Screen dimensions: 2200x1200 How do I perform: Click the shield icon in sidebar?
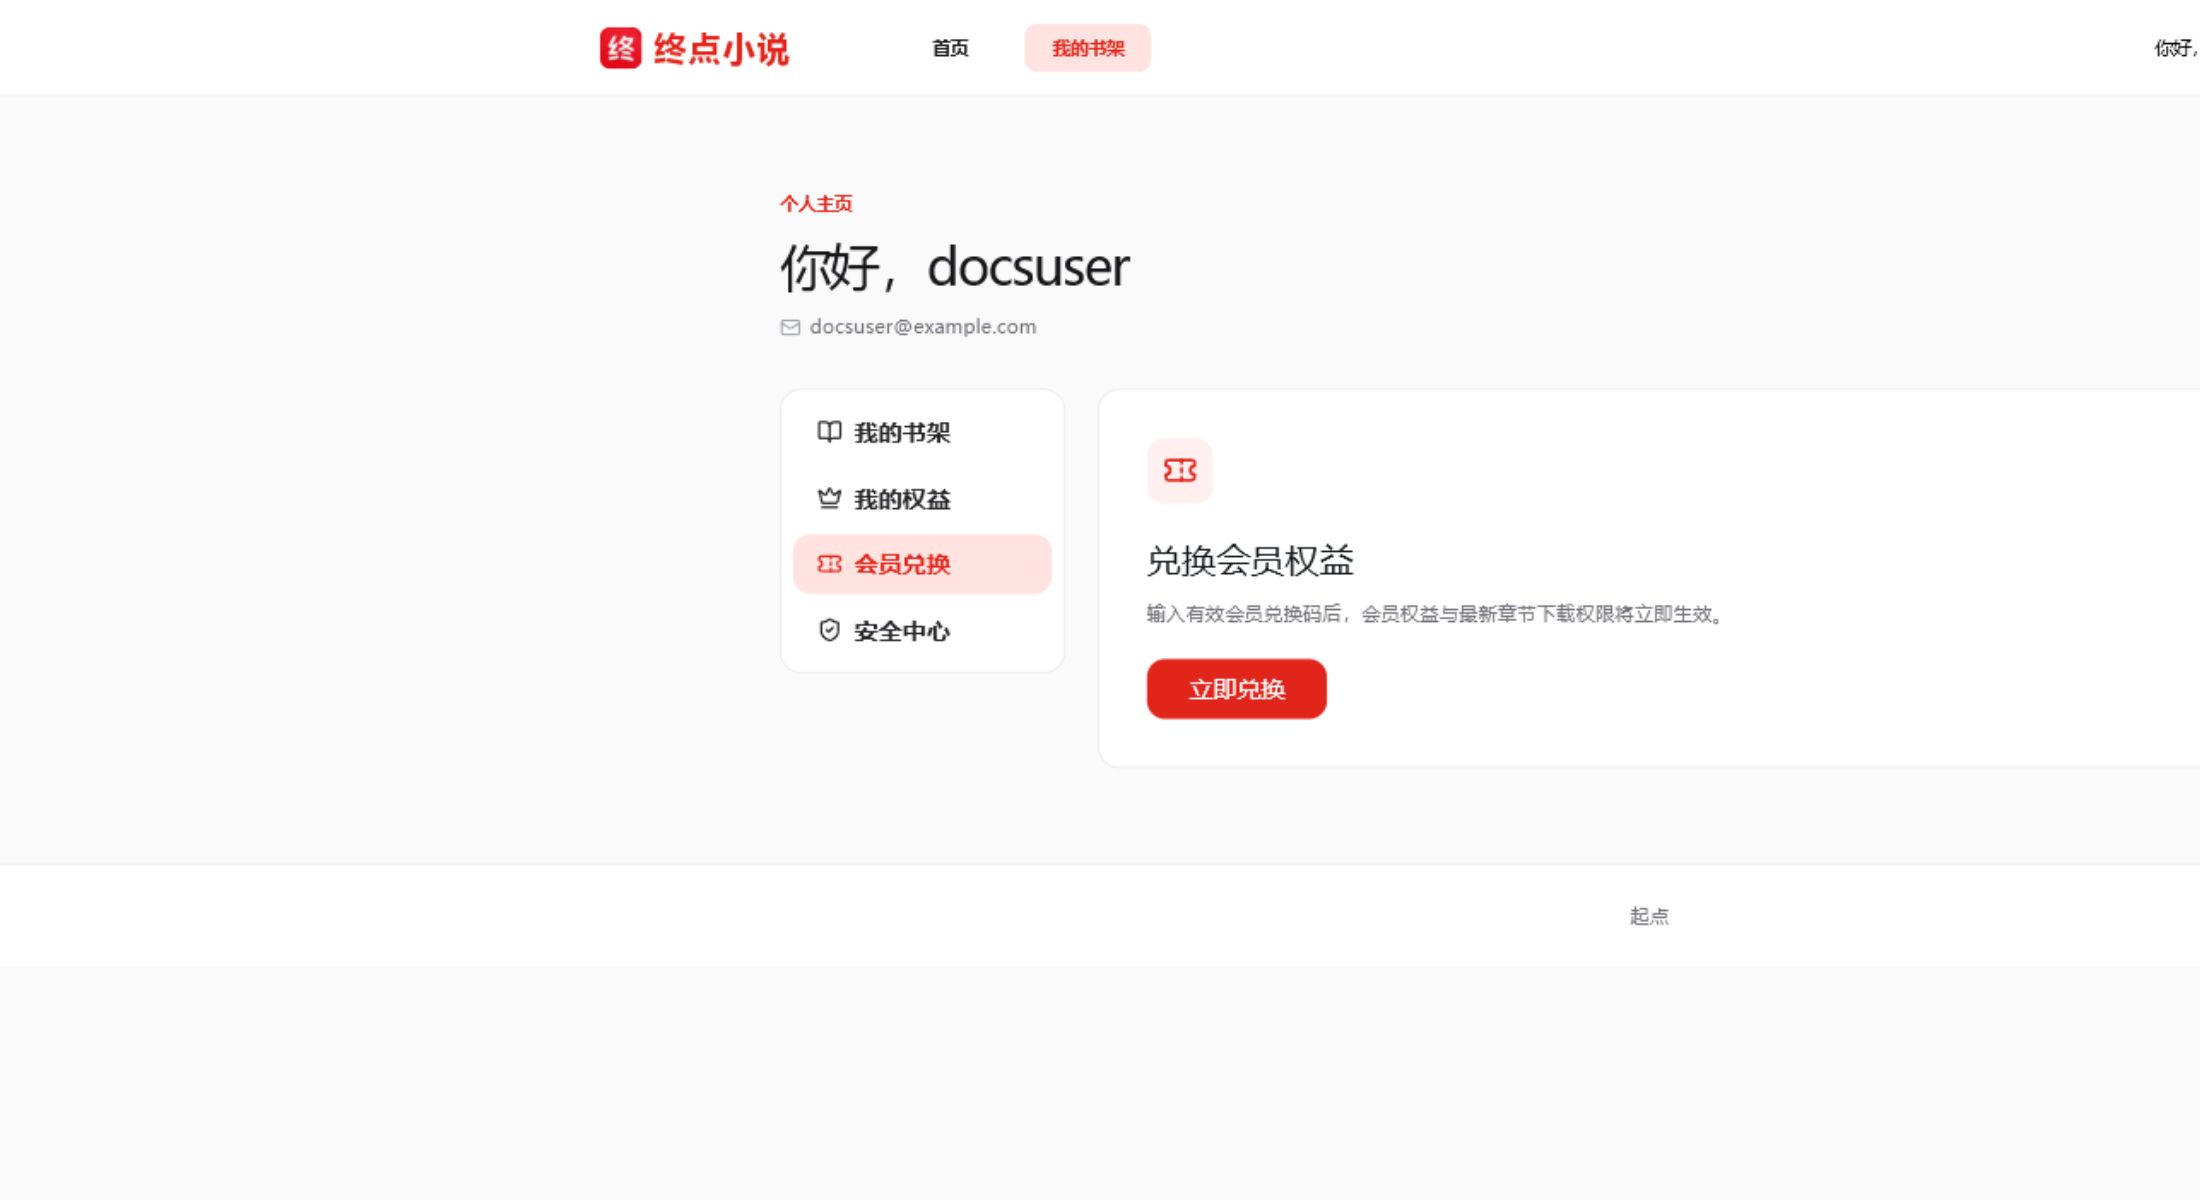[x=829, y=630]
